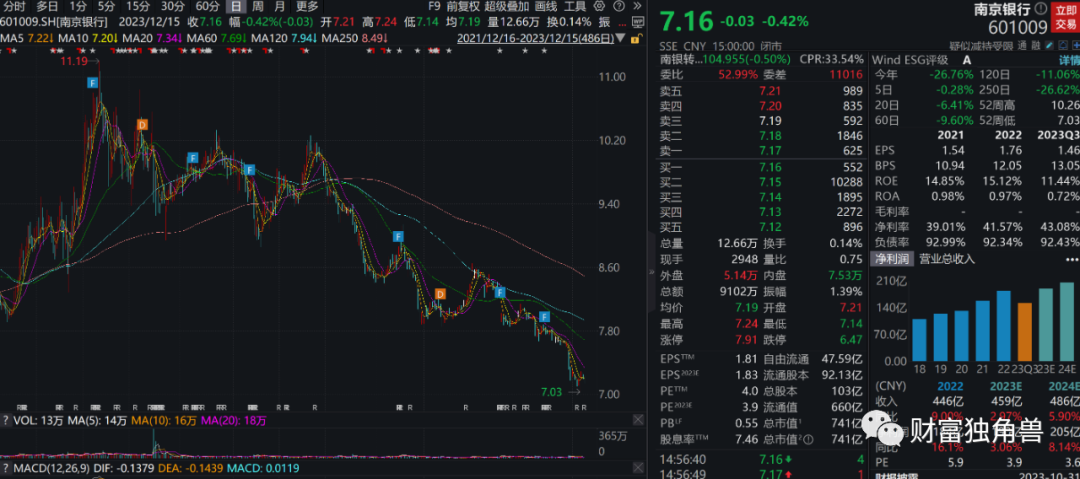
Task: Click the 卖五 7.21 order row
Action: 762,91
